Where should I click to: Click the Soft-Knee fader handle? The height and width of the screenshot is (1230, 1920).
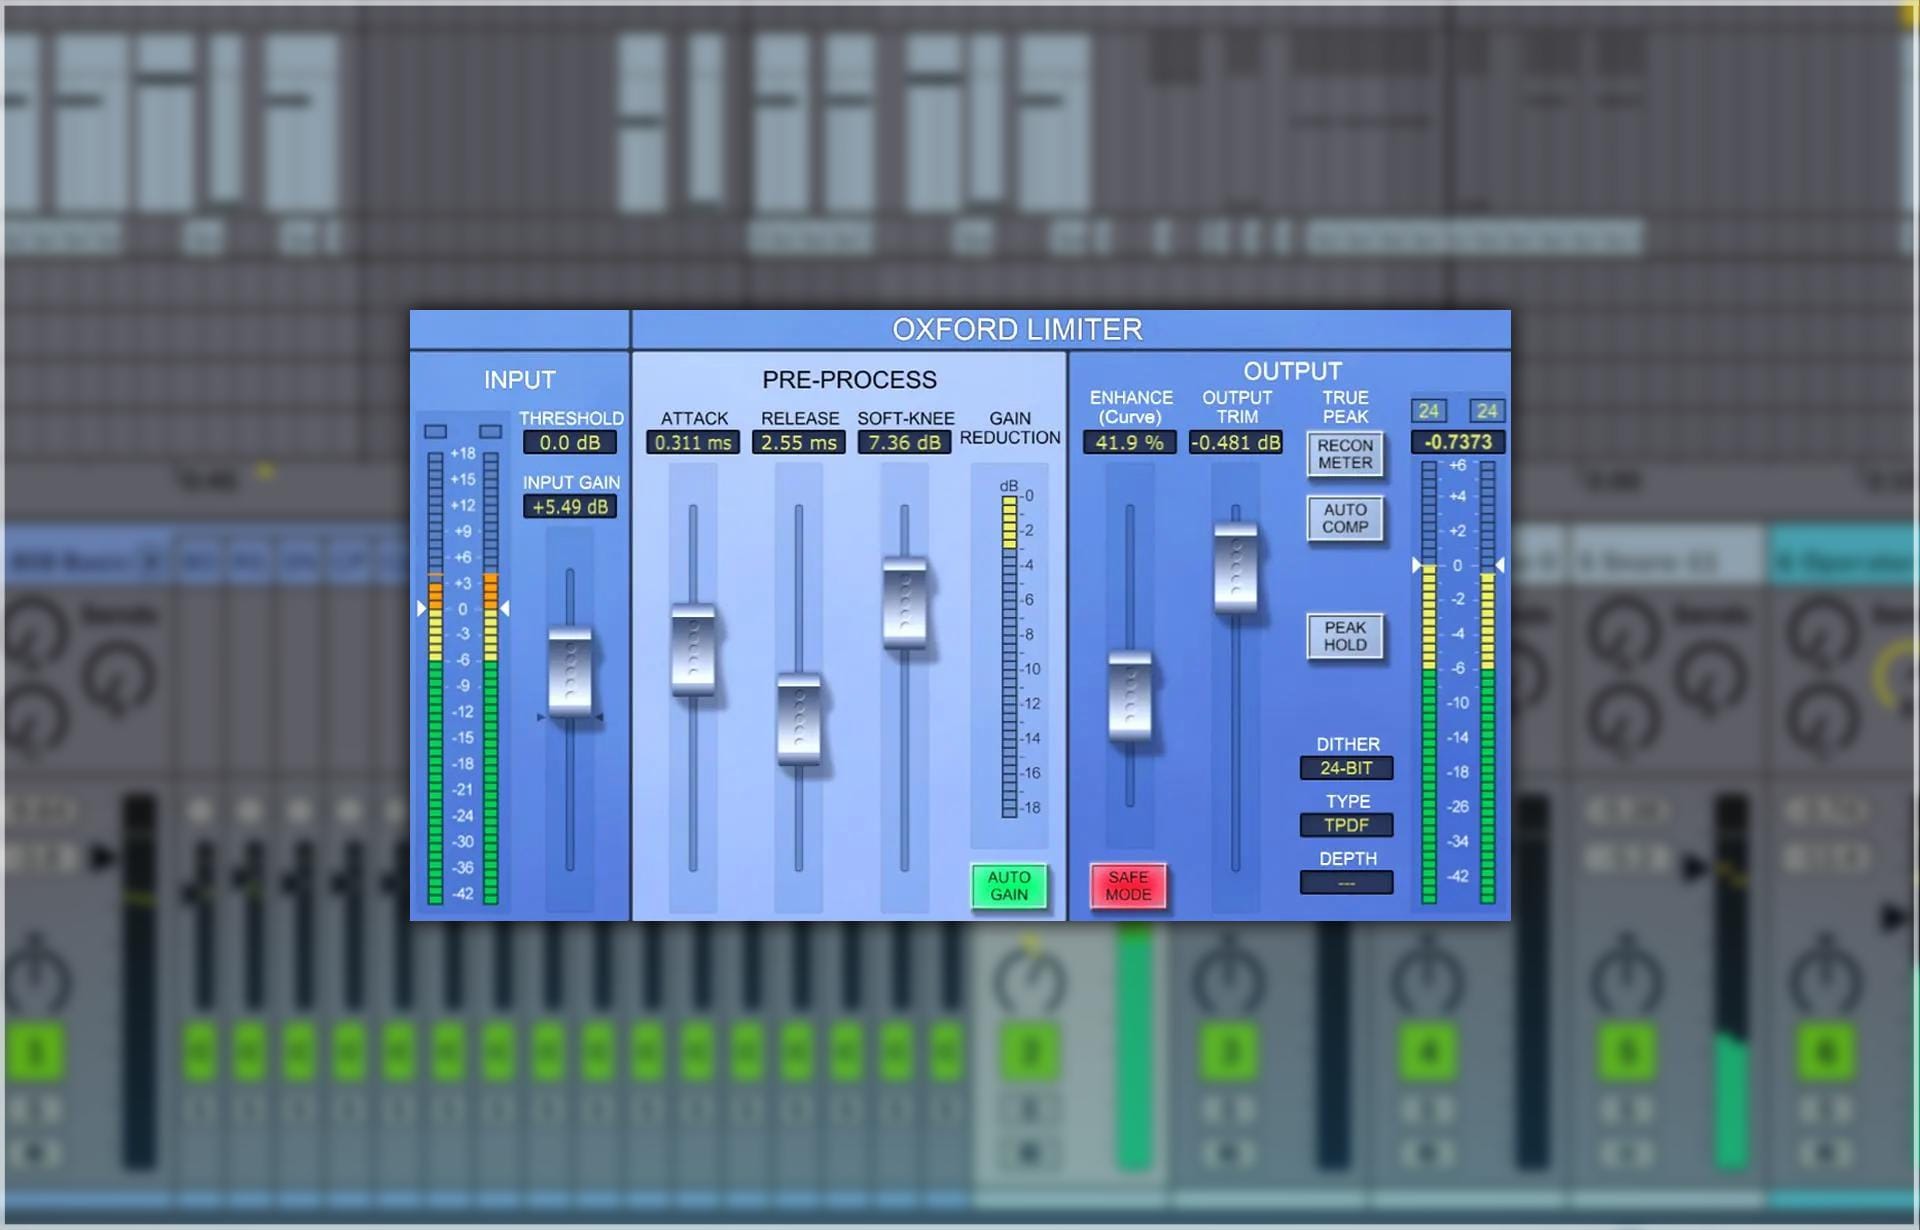pos(905,603)
